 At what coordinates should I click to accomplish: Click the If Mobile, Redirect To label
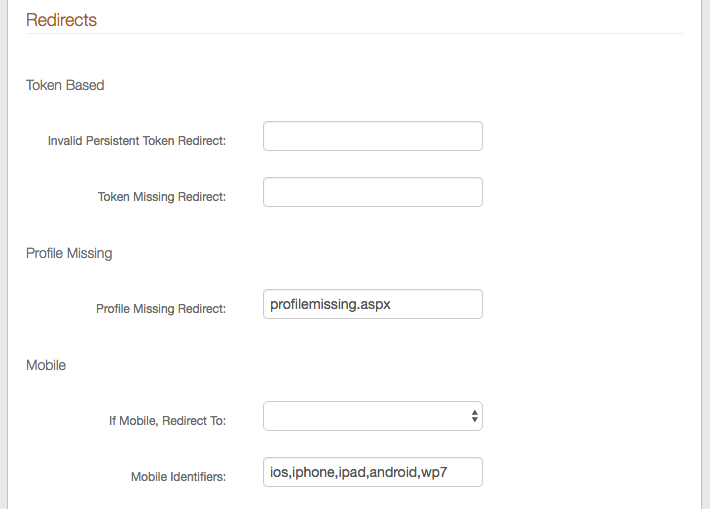(x=167, y=421)
